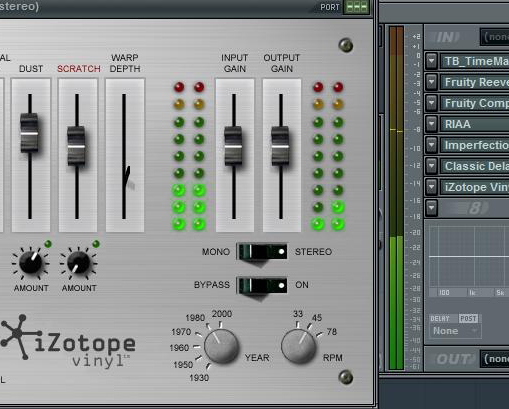Adjust the Output Gain fader handle

click(280, 146)
